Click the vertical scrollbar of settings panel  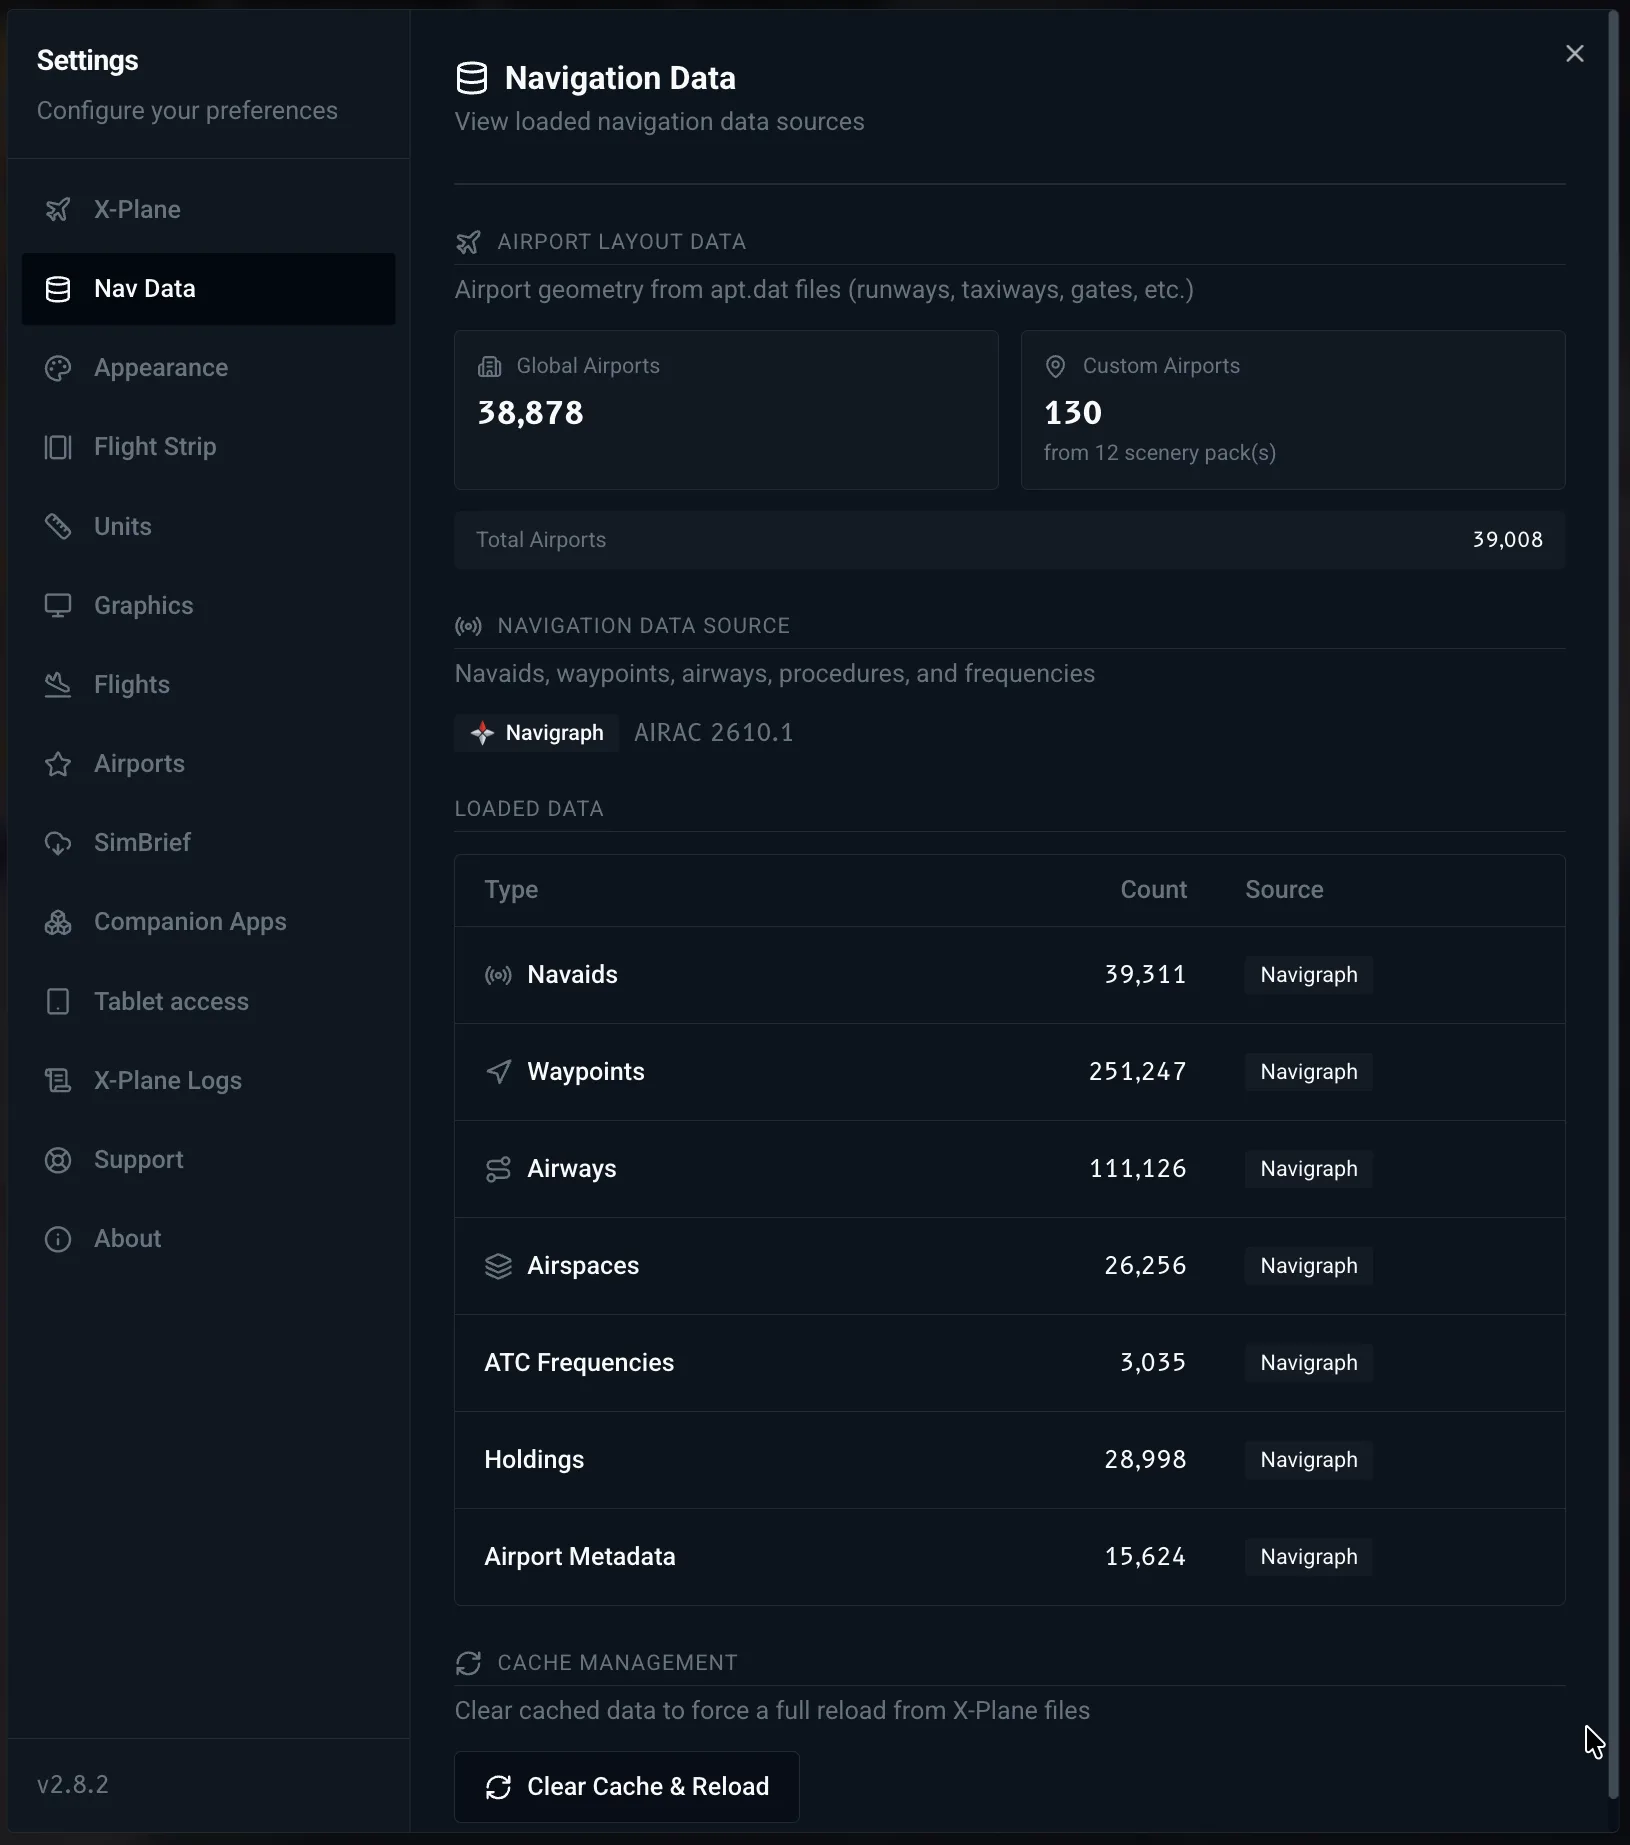pyautogui.click(x=1613, y=905)
